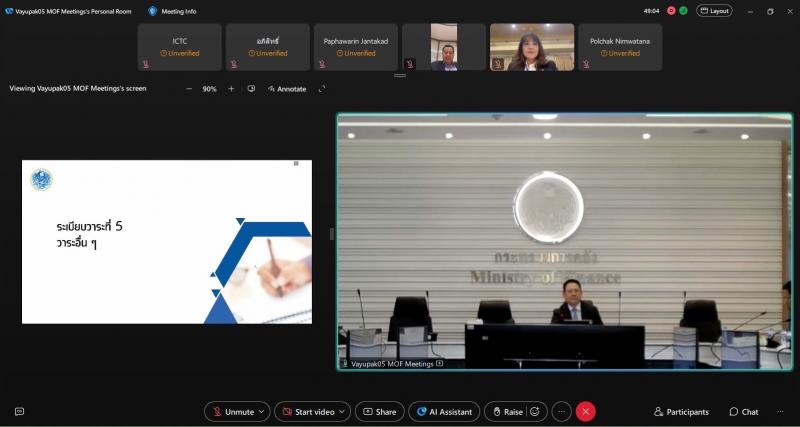The width and height of the screenshot is (800, 427).
Task: Open the Meeting Info panel
Action: [172, 11]
